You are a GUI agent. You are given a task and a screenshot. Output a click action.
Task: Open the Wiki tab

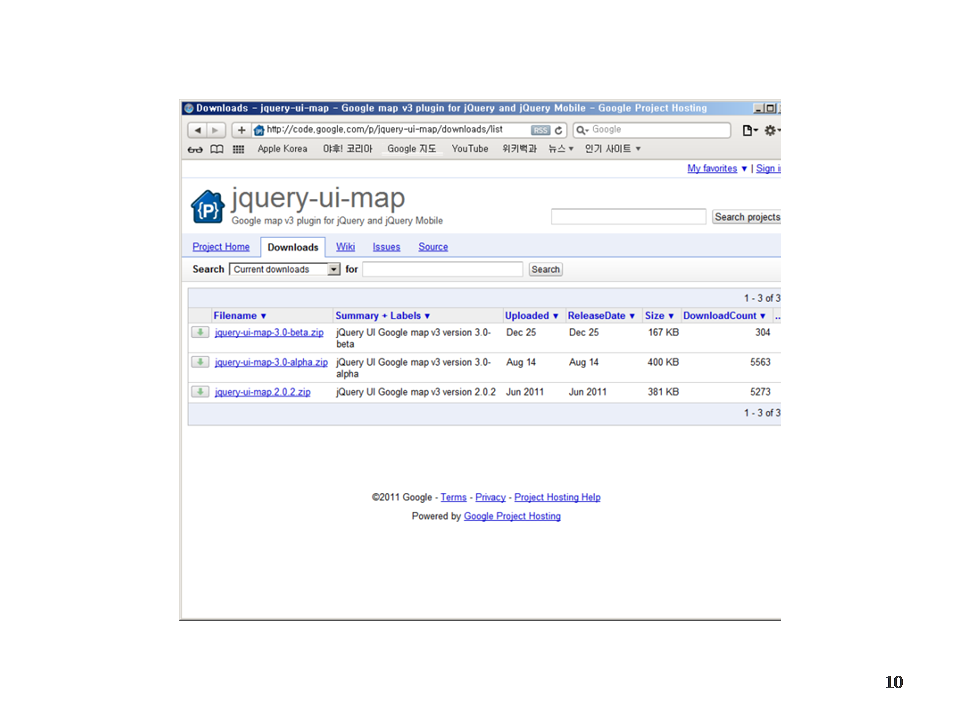click(345, 247)
